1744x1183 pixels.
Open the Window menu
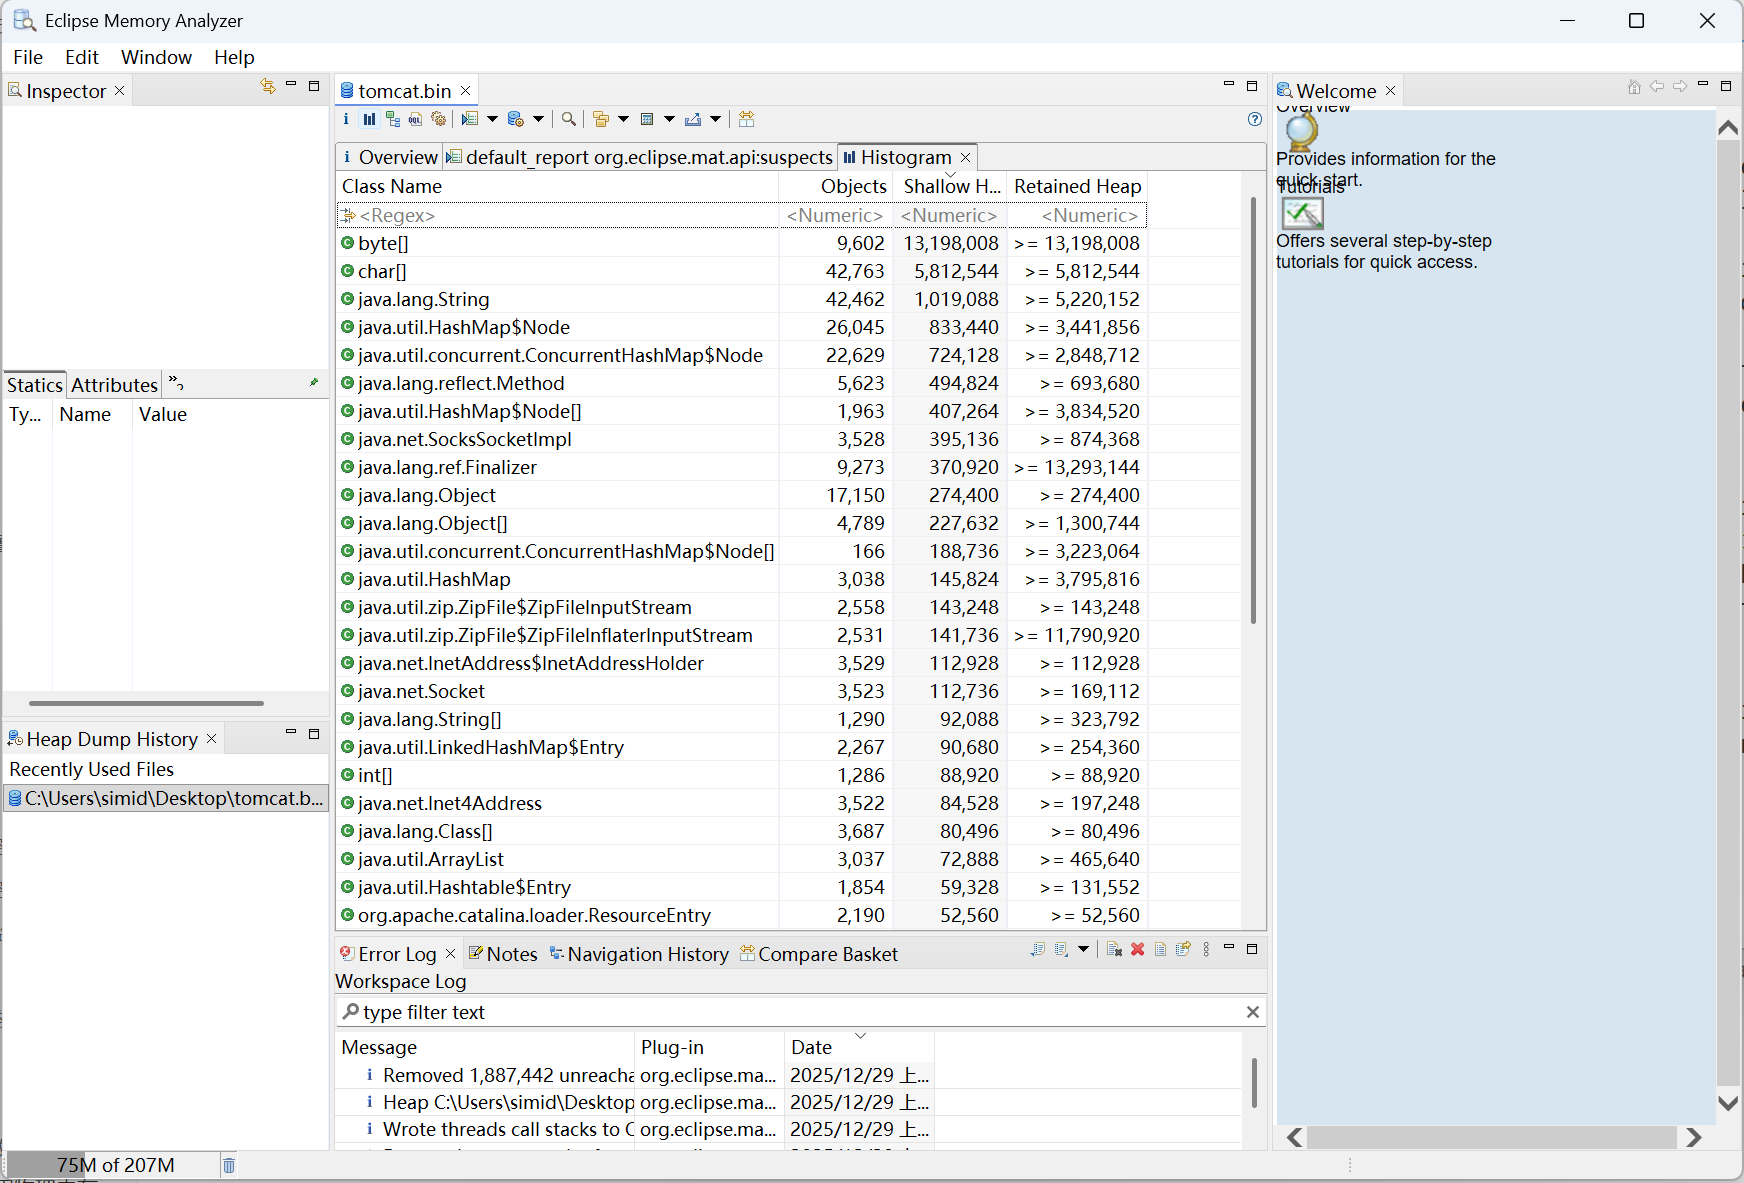click(156, 57)
